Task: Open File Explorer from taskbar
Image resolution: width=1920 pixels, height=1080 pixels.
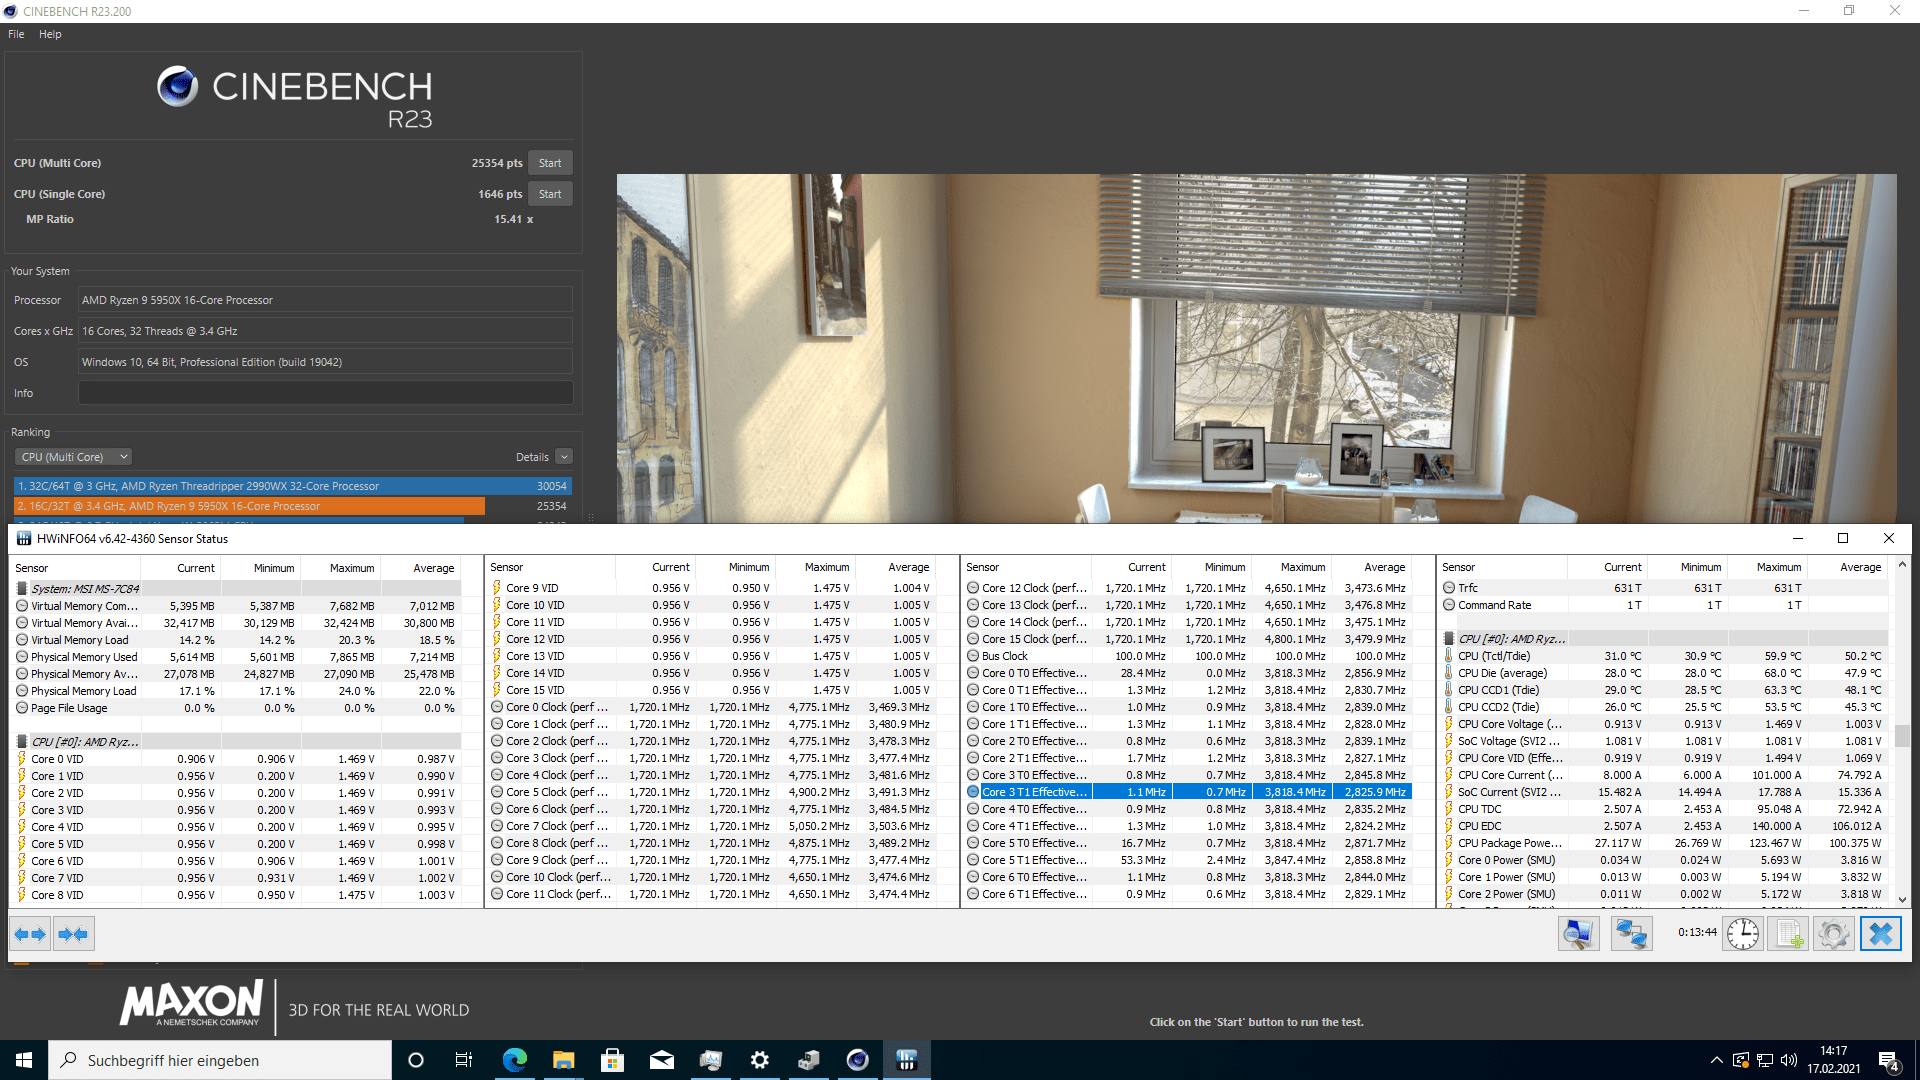Action: pyautogui.click(x=563, y=1060)
